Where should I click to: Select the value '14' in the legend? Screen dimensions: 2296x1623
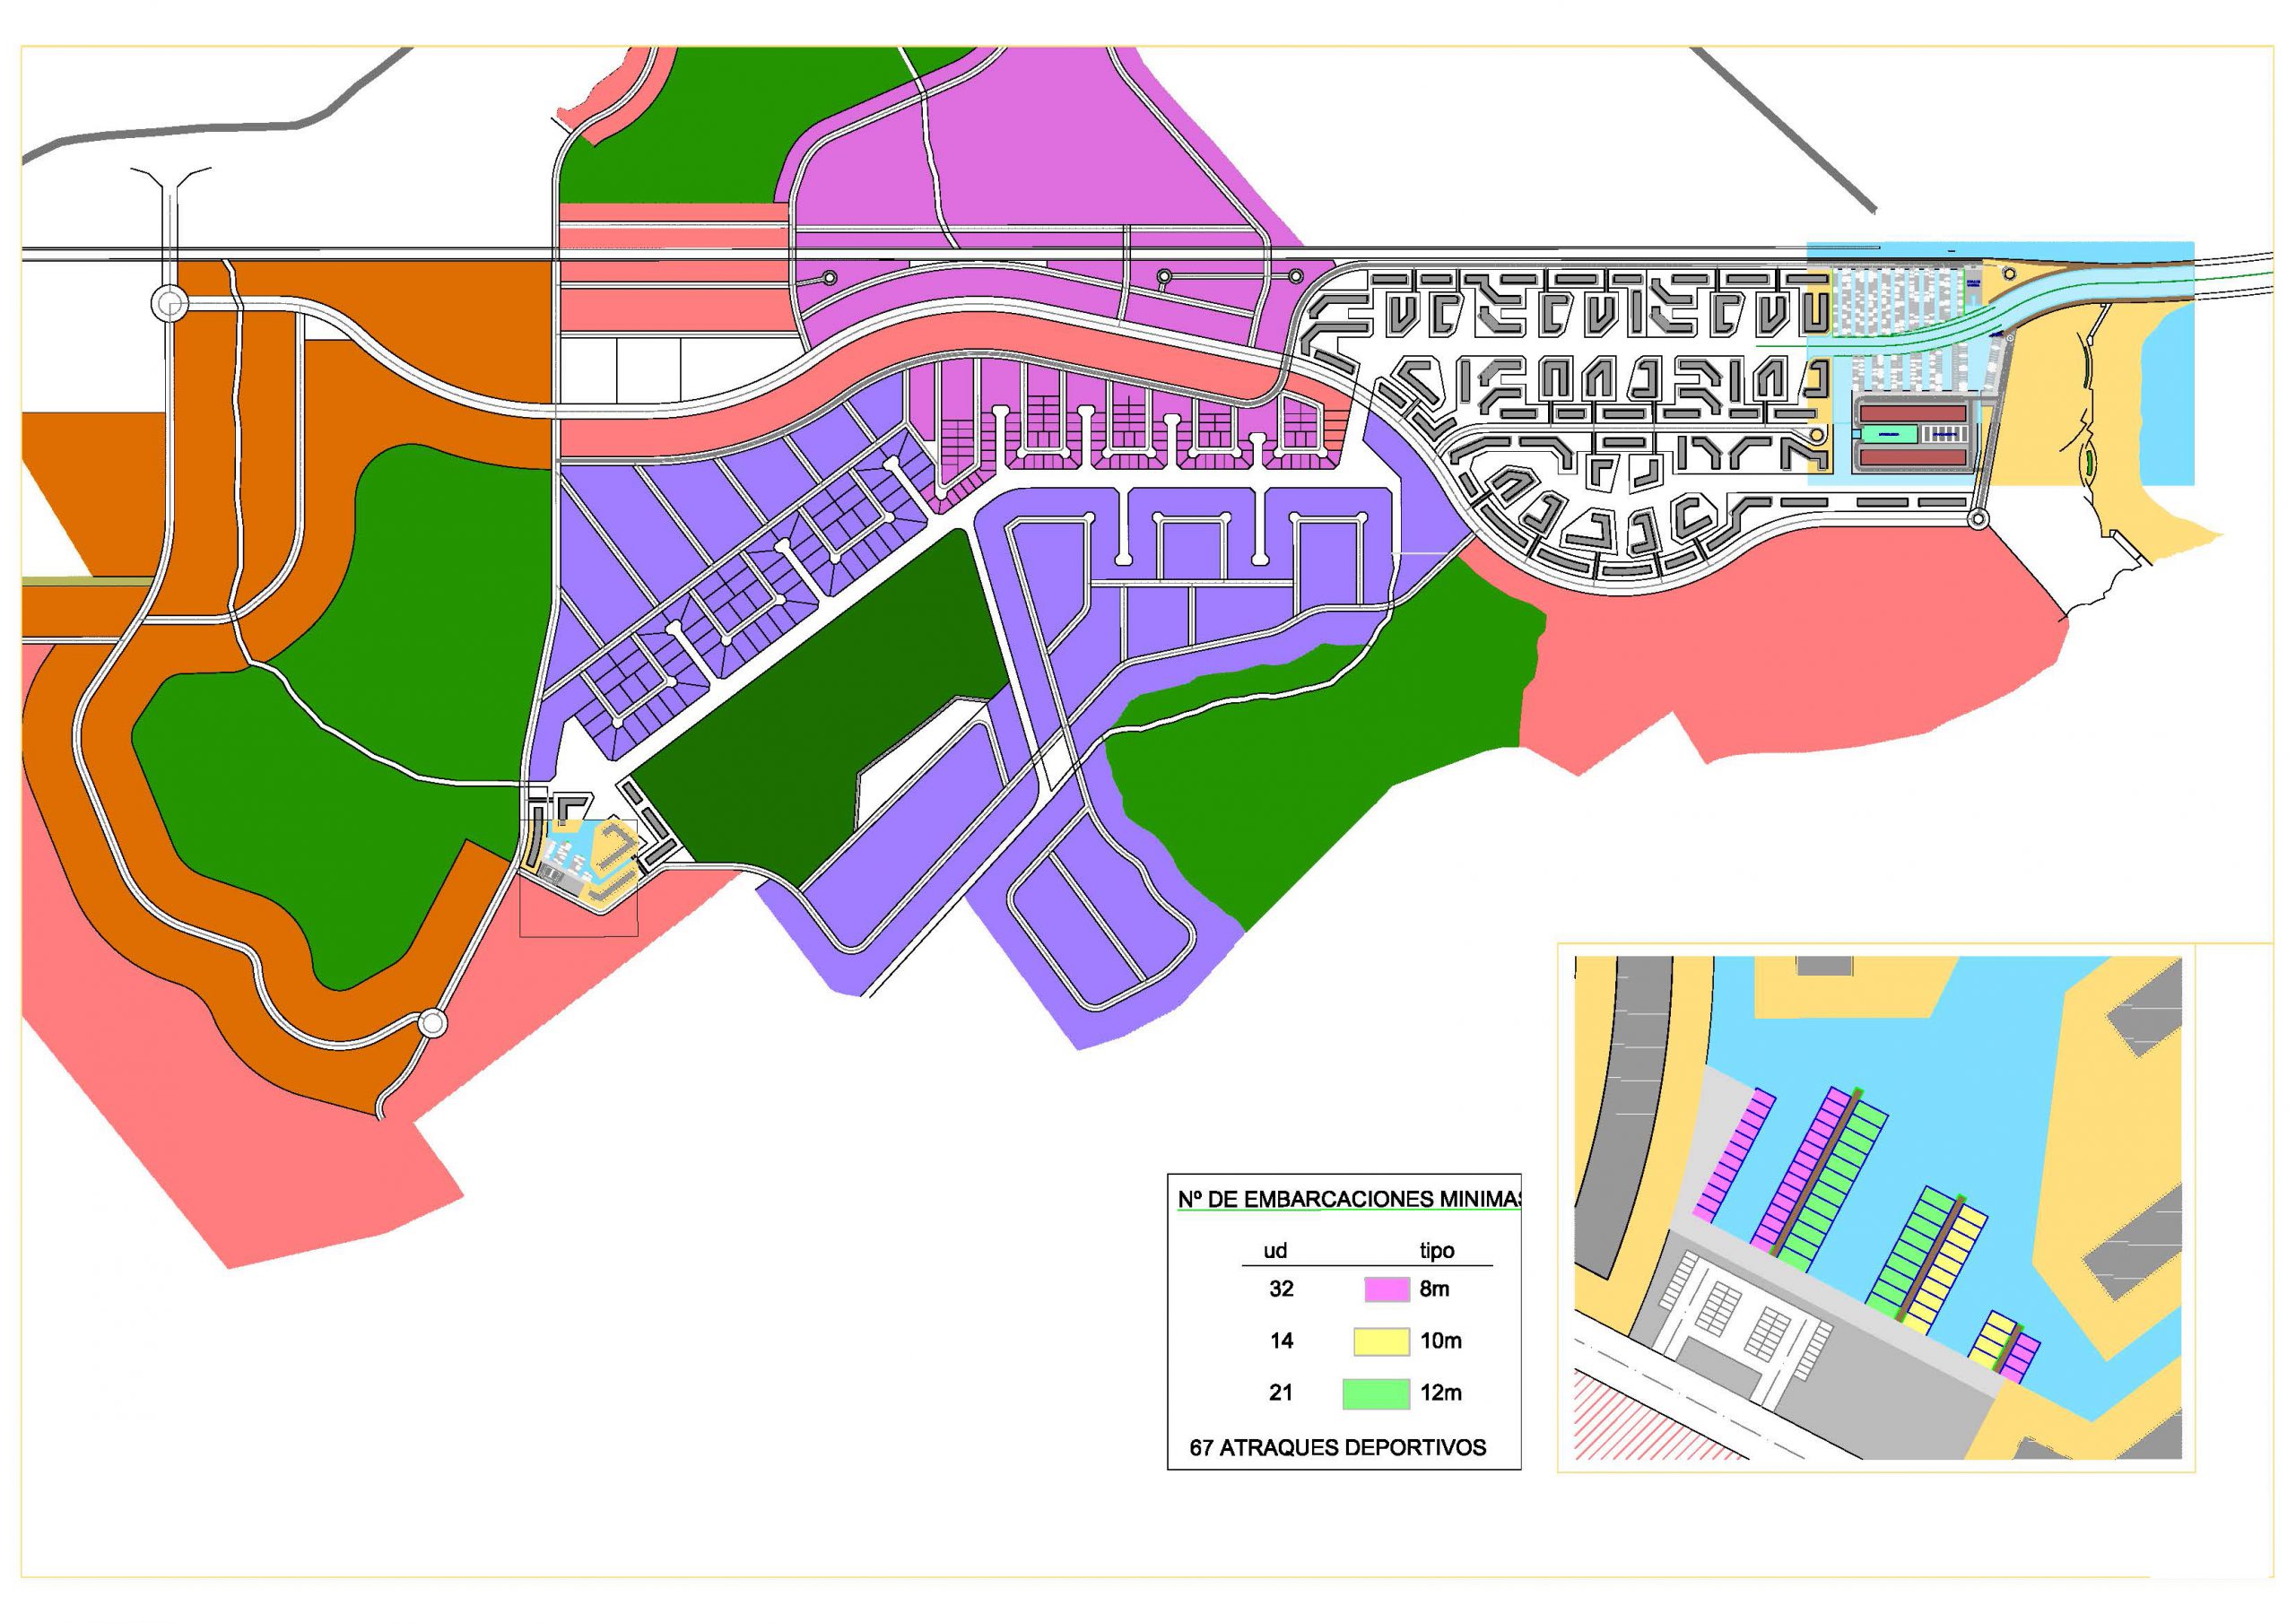[1281, 1341]
